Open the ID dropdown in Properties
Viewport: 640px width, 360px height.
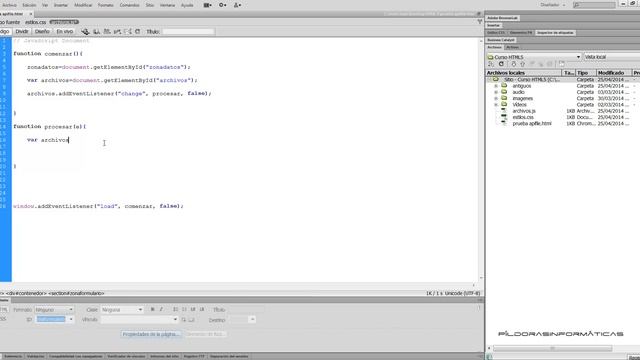pos(55,319)
